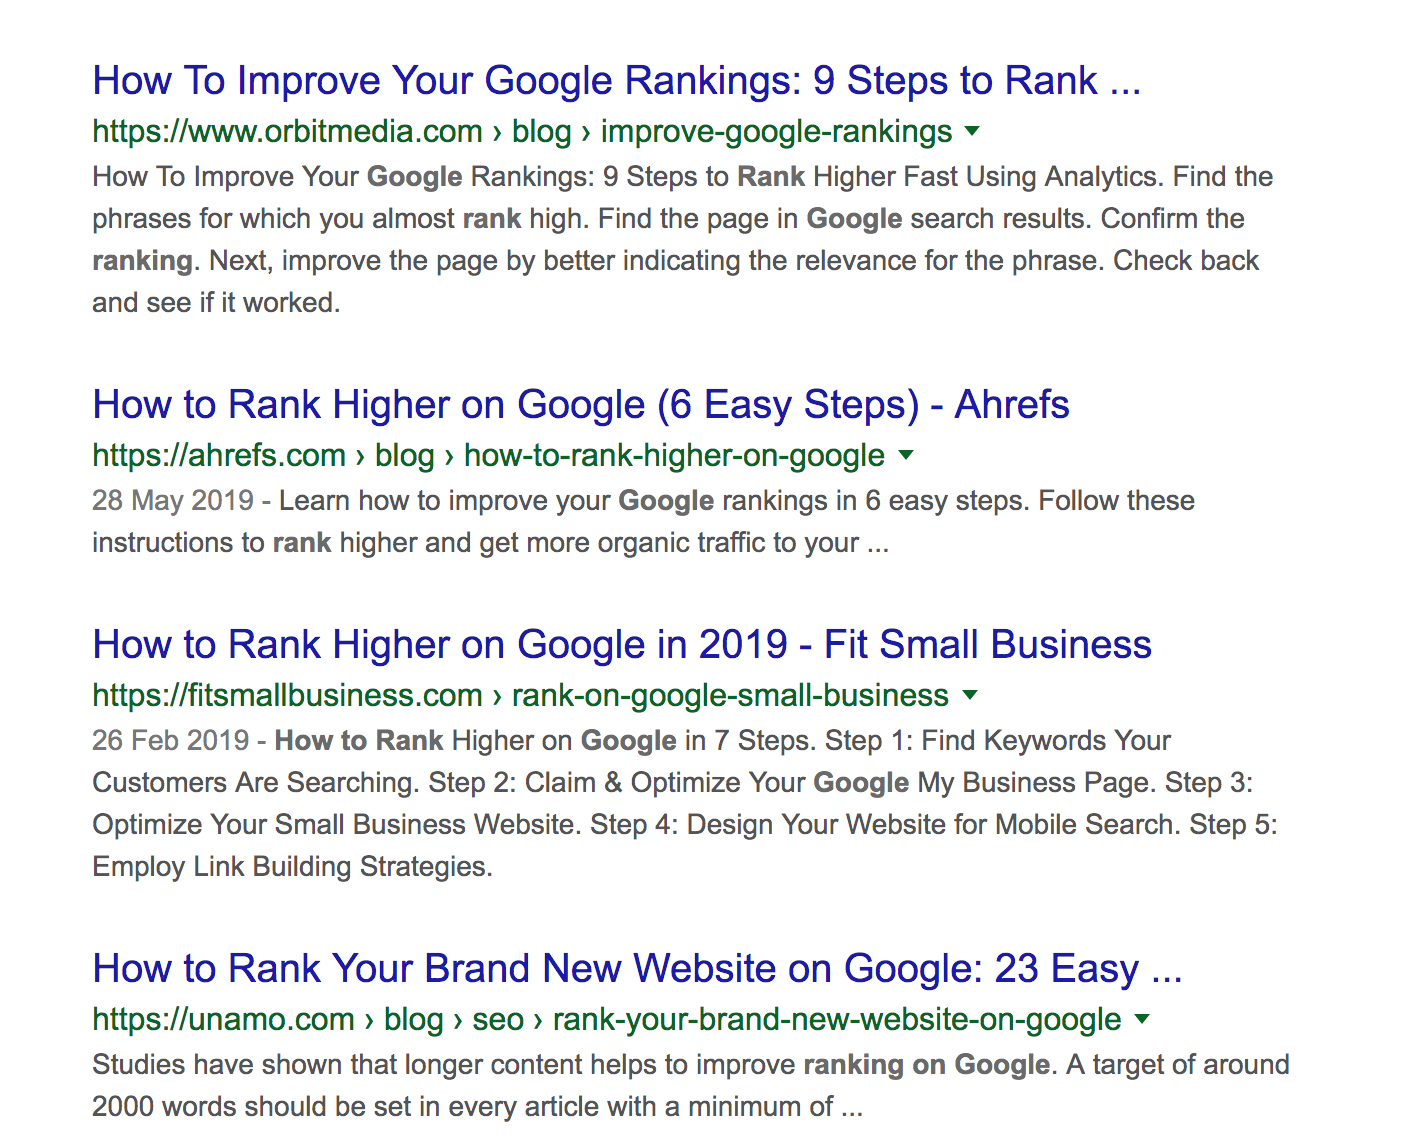This screenshot has width=1410, height=1140.
Task: Select bold 'ranking on Google' in the Unamo snippet
Action: tap(926, 1065)
